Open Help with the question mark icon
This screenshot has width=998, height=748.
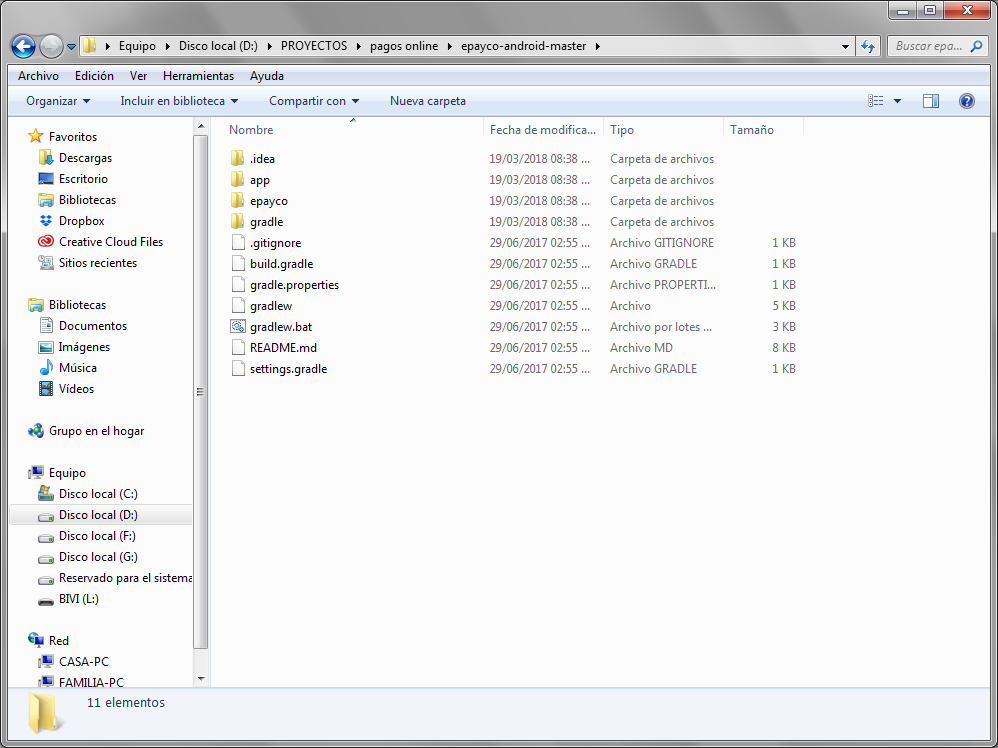pyautogui.click(x=966, y=101)
